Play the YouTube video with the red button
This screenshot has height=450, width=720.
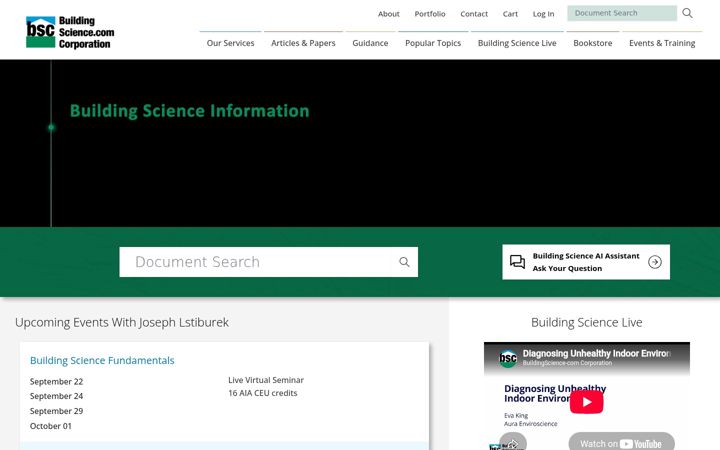[x=586, y=402]
